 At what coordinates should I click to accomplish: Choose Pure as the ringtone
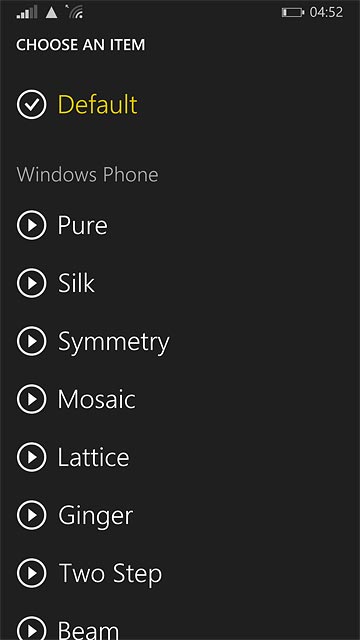coord(82,225)
